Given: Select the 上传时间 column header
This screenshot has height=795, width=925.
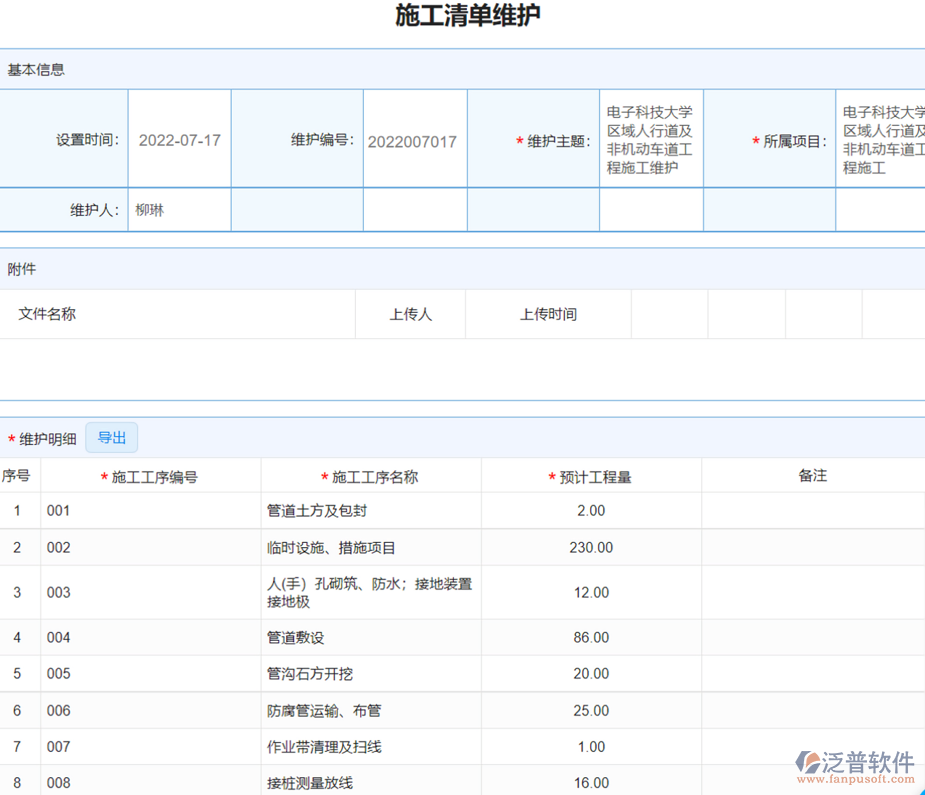Looking at the screenshot, I should pos(547,313).
